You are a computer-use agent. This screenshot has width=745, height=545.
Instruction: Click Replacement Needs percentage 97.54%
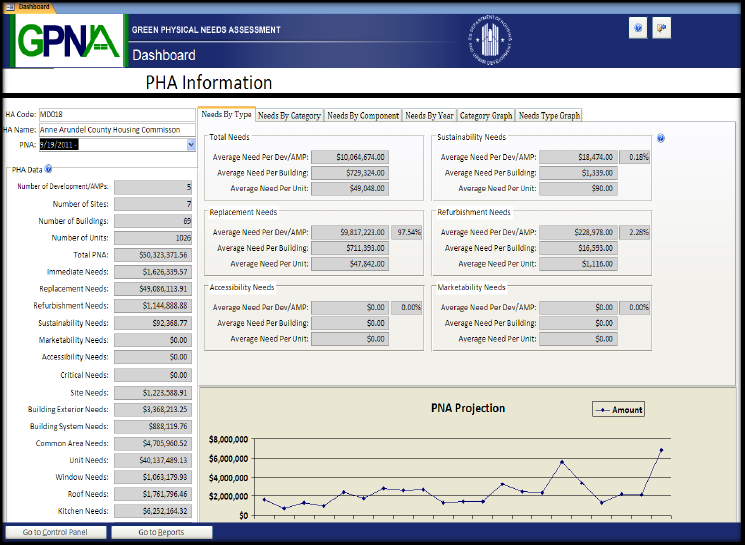point(406,232)
